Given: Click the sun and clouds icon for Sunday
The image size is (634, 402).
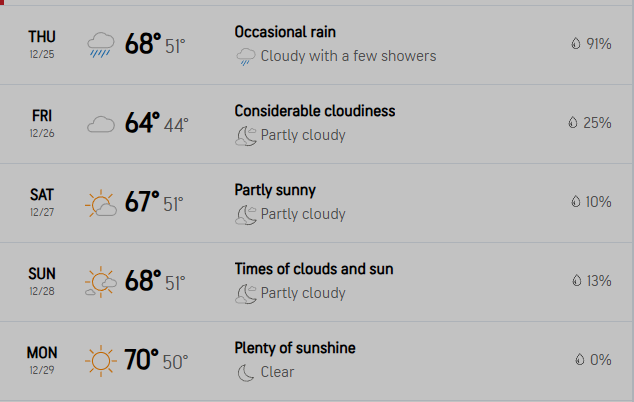Looking at the screenshot, I should 101,282.
